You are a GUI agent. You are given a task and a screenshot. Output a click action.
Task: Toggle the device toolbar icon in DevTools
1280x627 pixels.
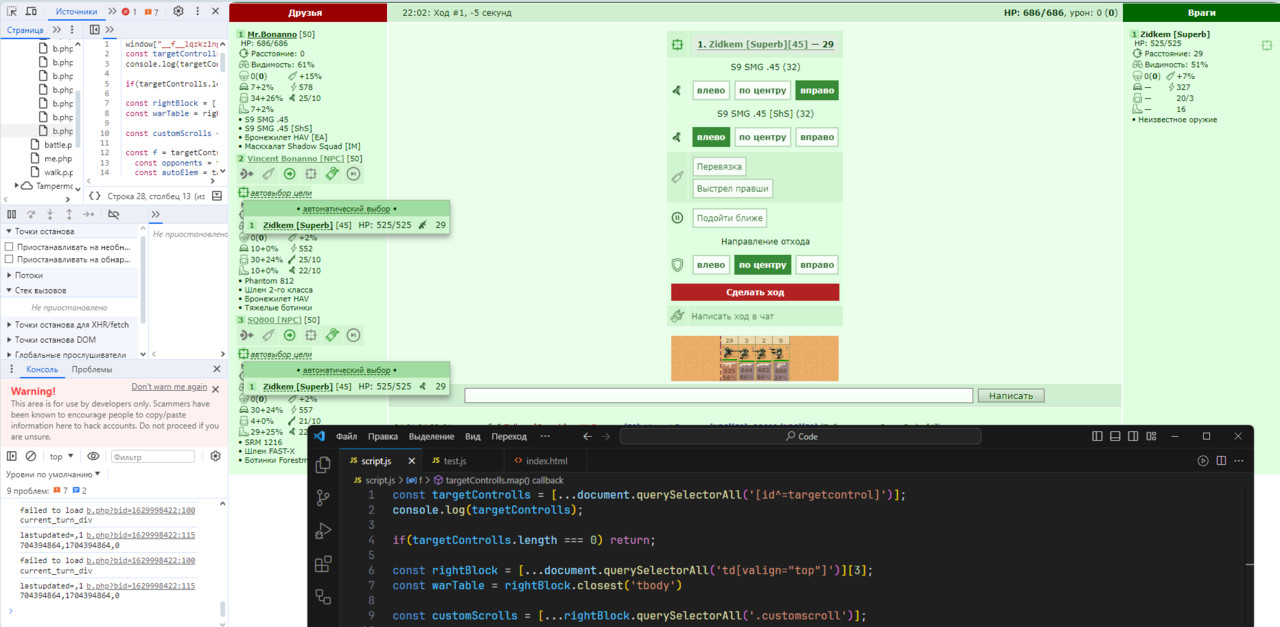coord(32,12)
